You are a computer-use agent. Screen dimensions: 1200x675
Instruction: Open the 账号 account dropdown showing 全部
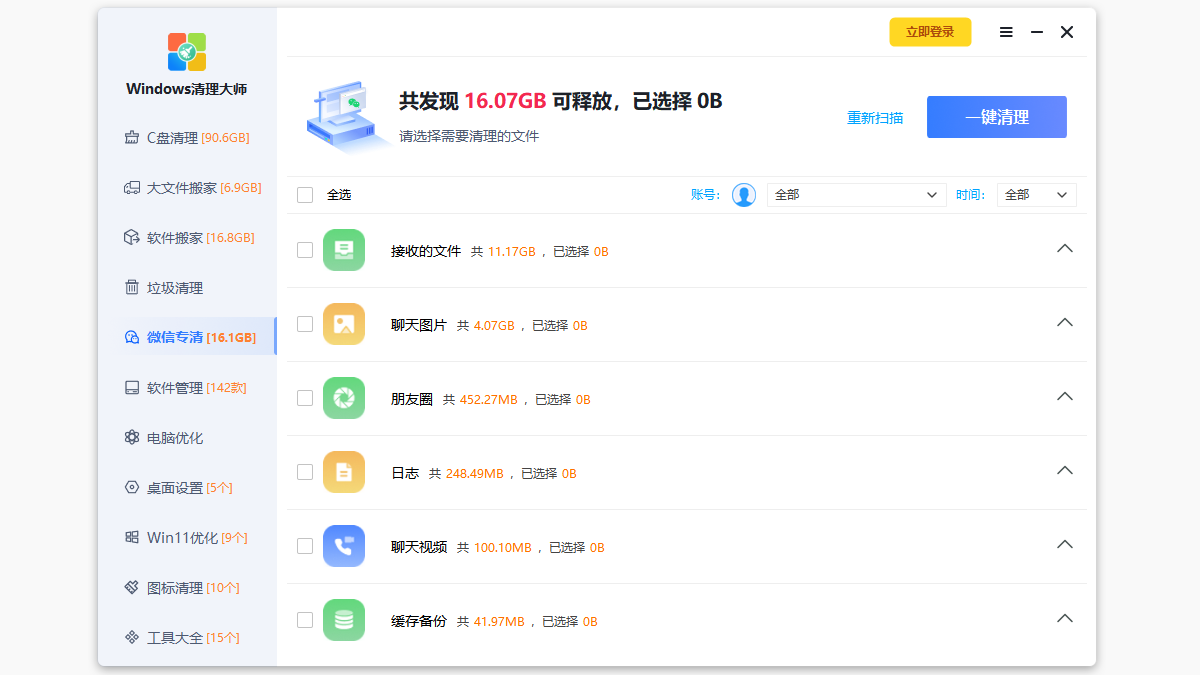[x=857, y=195]
